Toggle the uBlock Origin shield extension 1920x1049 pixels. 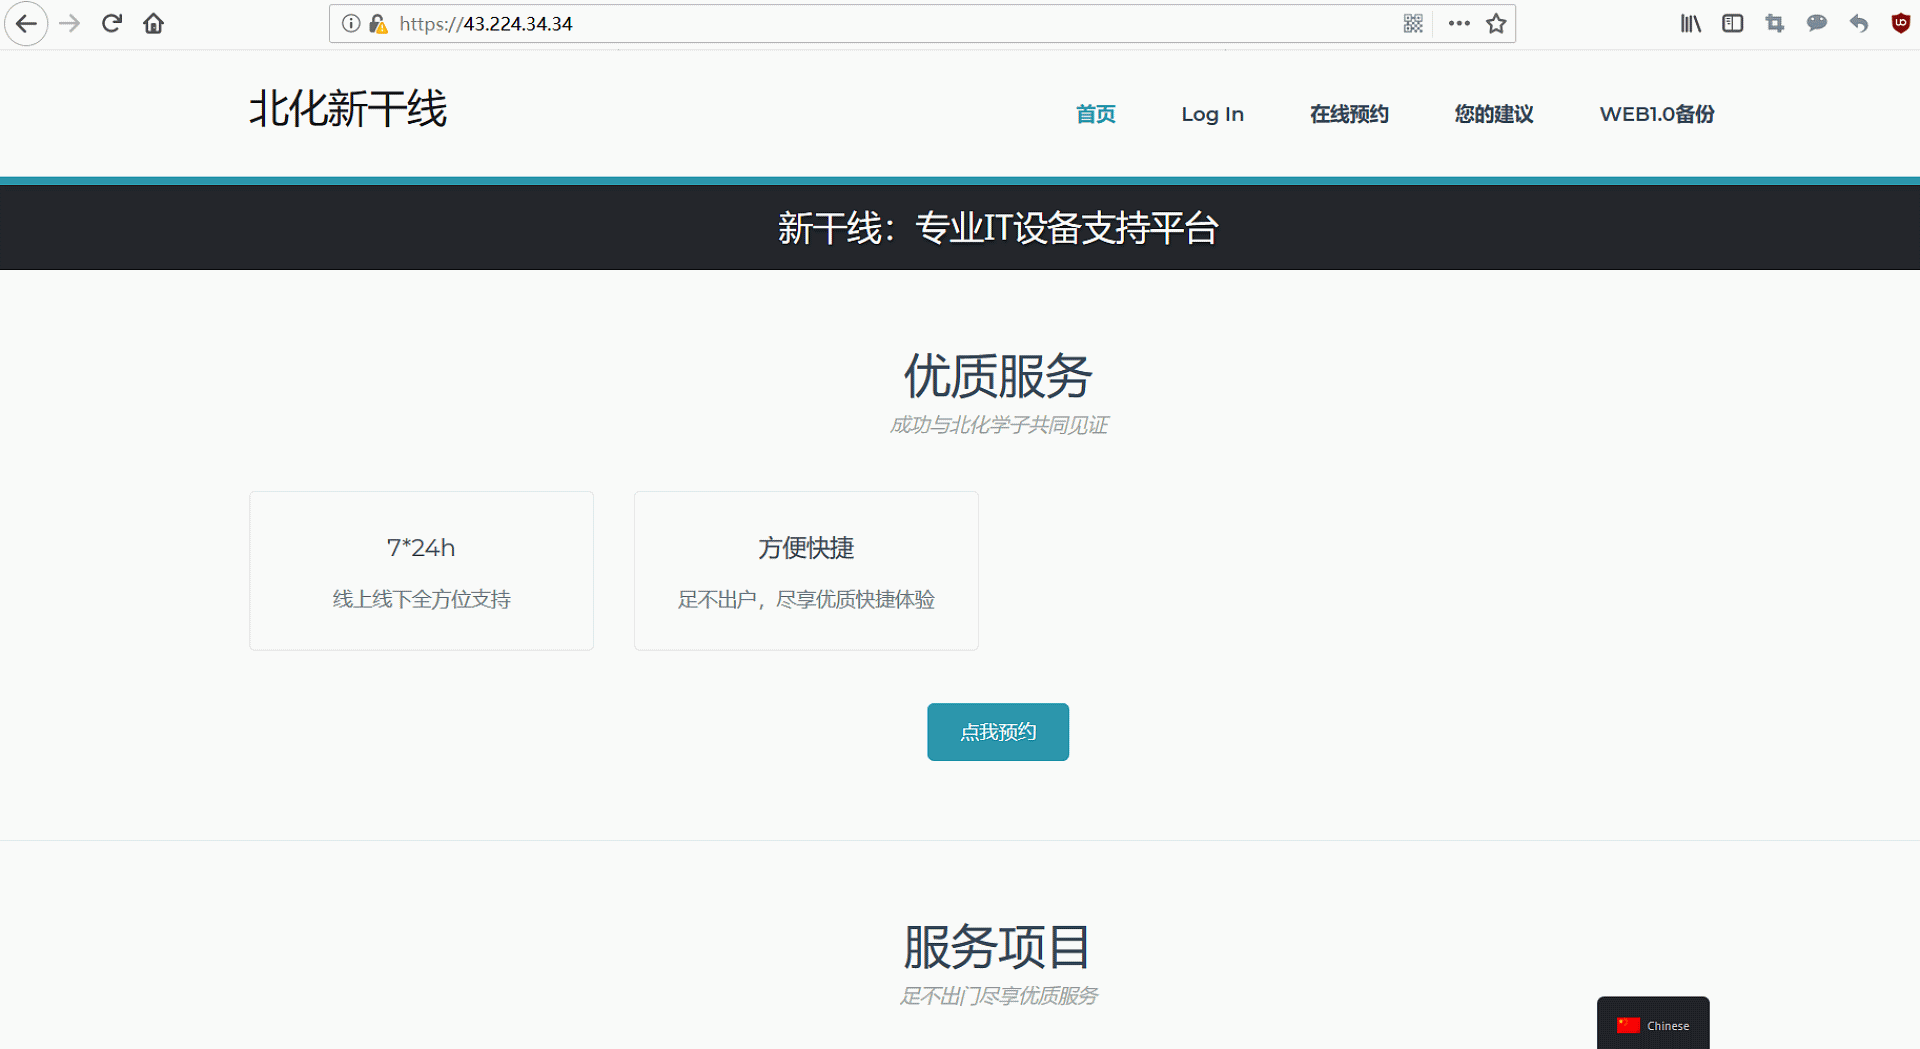(1900, 24)
